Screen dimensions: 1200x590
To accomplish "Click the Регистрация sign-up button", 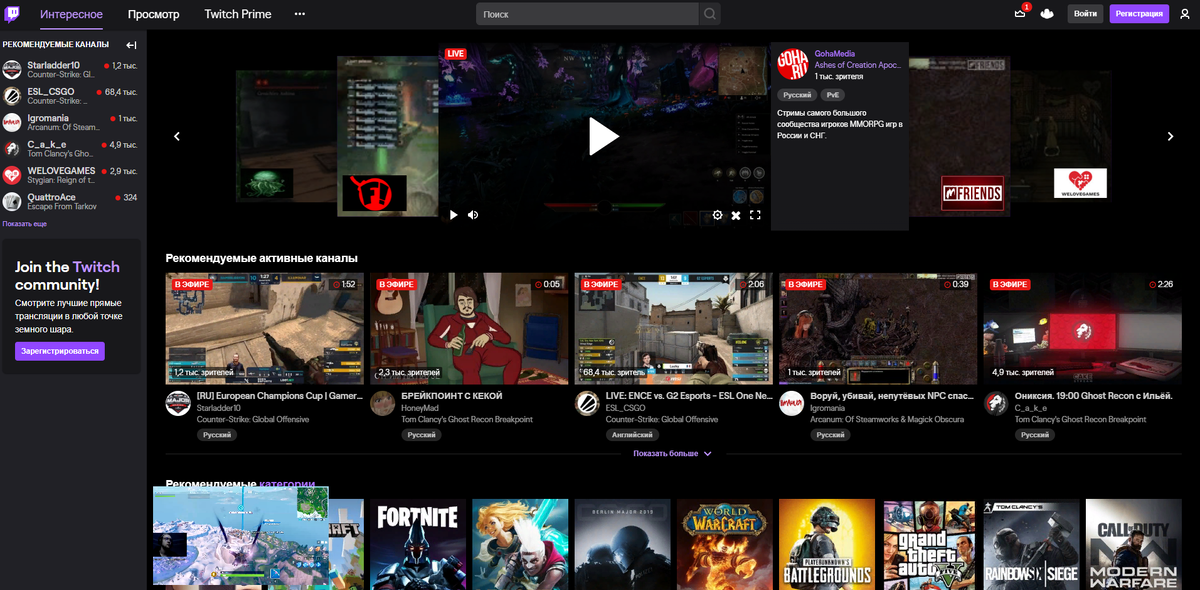I will (x=1139, y=14).
